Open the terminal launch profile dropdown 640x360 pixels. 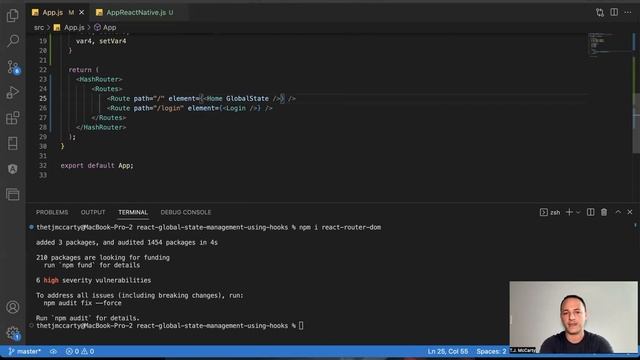(x=578, y=212)
